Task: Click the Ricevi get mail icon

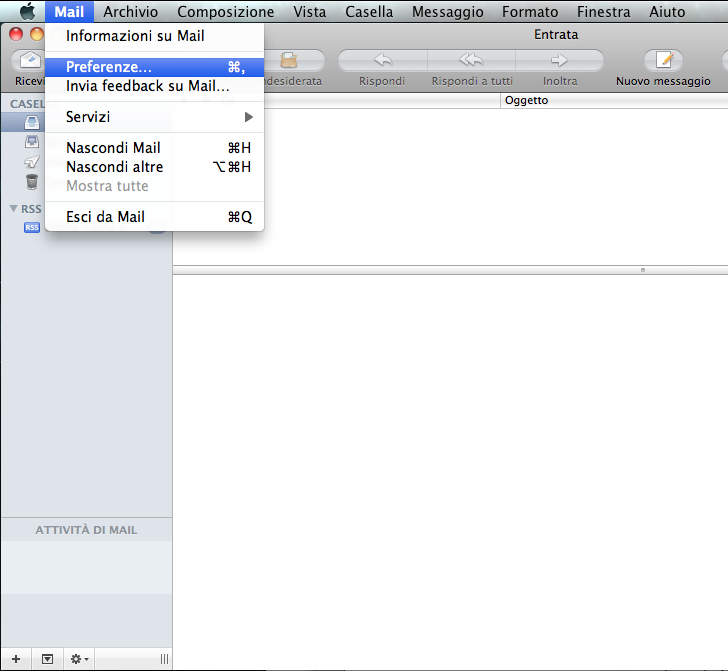Action: pos(30,60)
